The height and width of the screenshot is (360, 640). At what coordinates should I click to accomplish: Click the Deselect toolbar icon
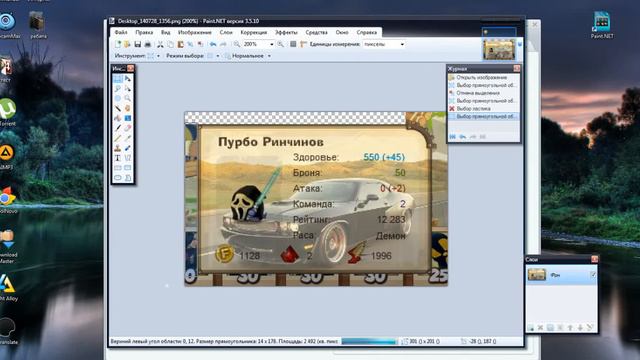pos(200,44)
